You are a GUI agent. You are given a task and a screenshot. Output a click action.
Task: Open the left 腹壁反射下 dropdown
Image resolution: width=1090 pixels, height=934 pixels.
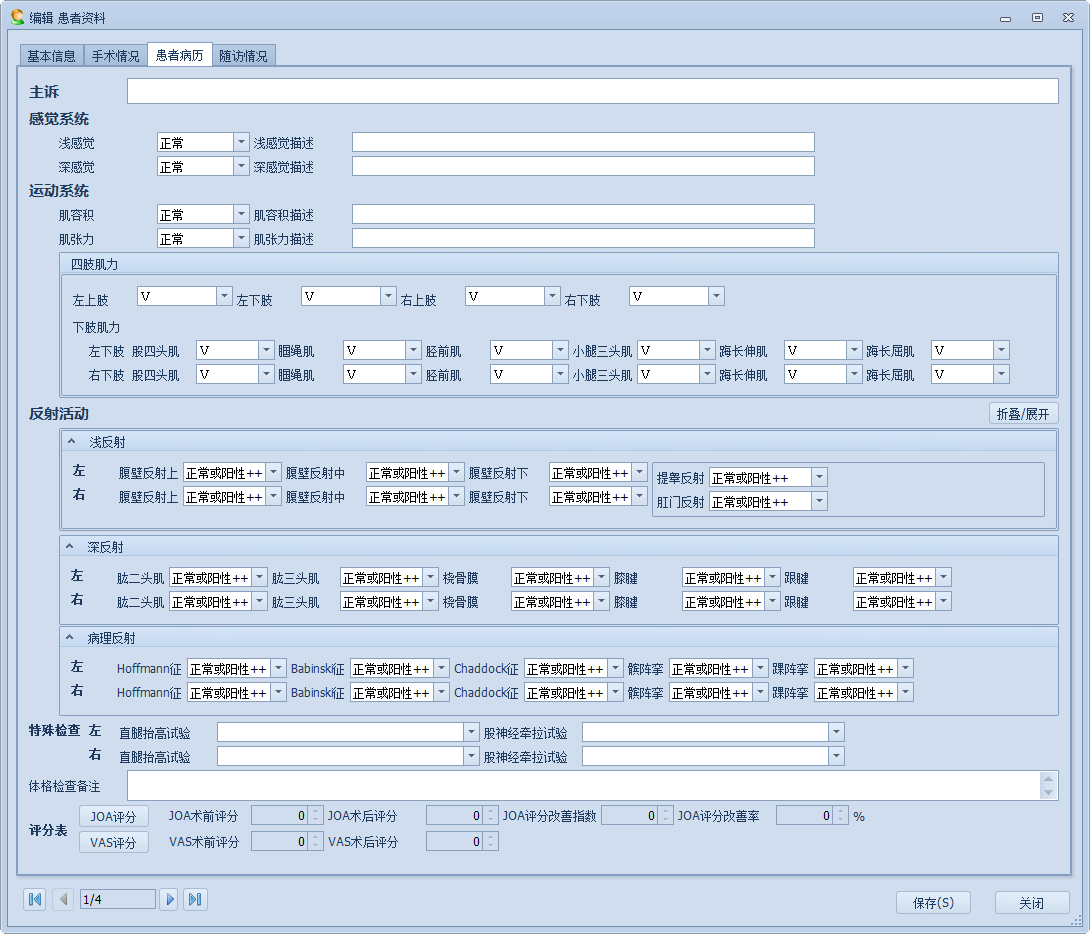click(640, 473)
